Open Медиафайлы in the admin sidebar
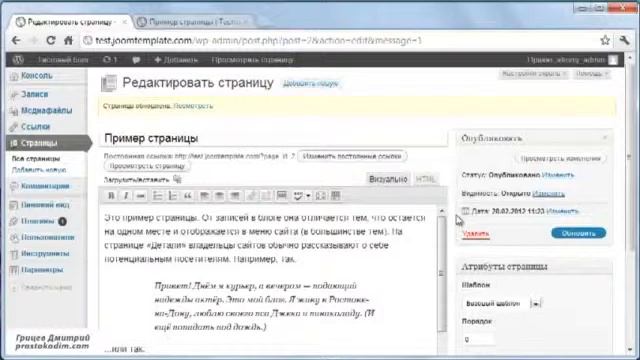Image resolution: width=640 pixels, height=360 pixels. [46, 111]
